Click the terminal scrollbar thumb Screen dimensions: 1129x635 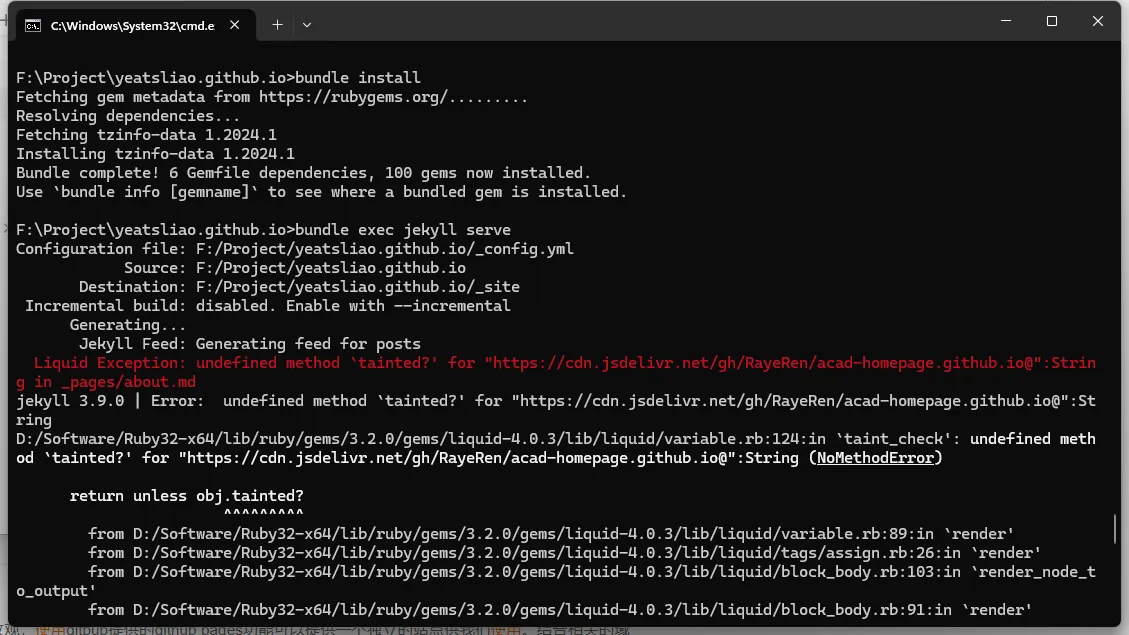pos(1116,525)
